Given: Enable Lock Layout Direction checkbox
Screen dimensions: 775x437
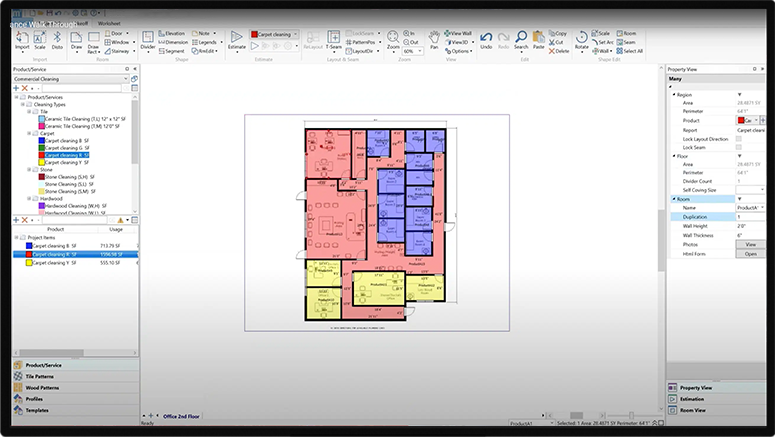Looking at the screenshot, I should tap(739, 138).
